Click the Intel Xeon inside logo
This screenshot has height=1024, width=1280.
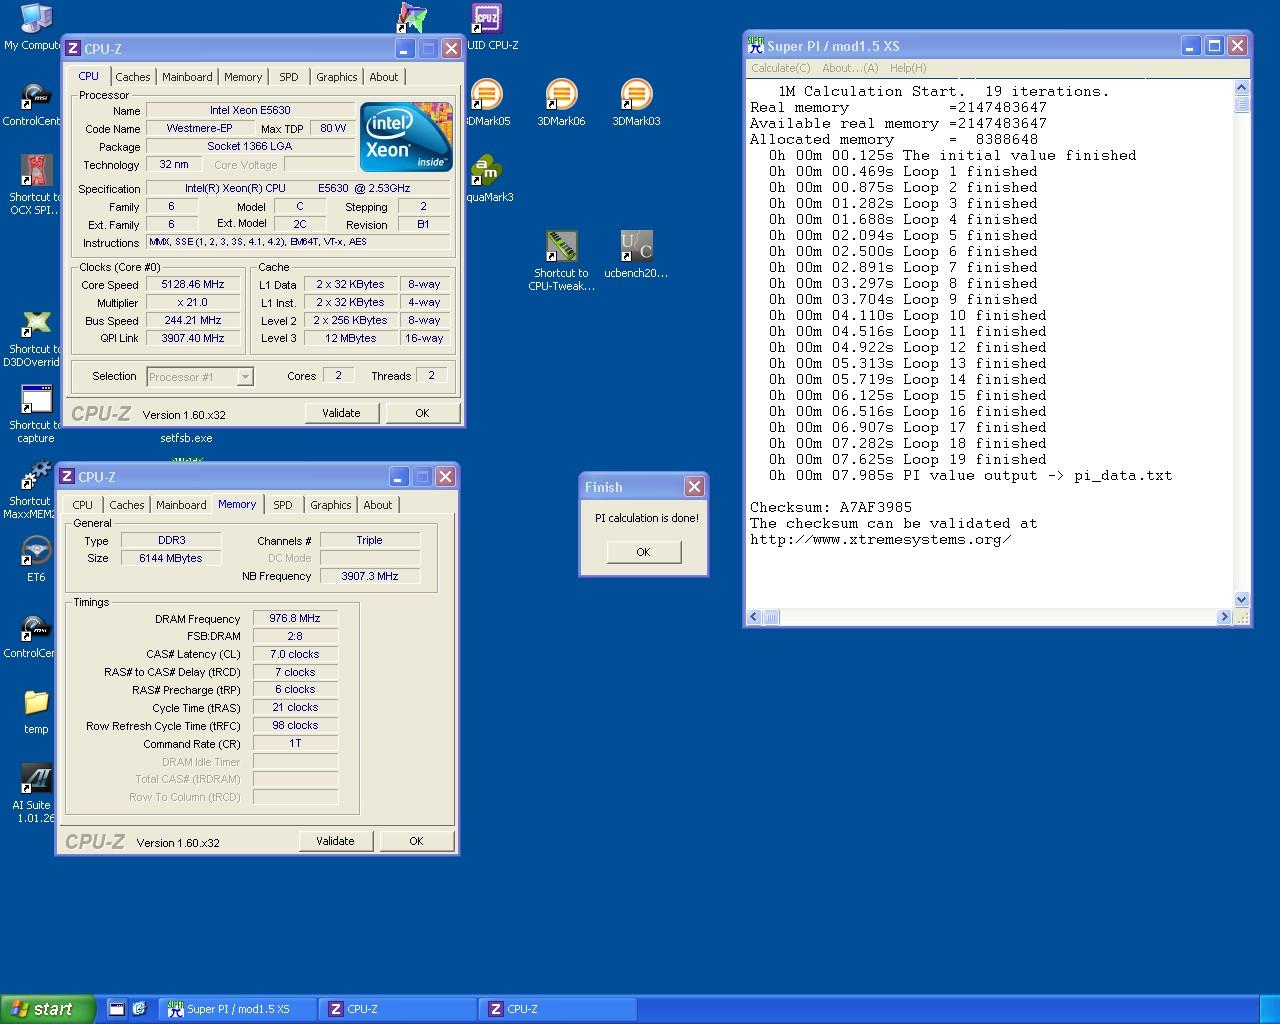pyautogui.click(x=406, y=137)
